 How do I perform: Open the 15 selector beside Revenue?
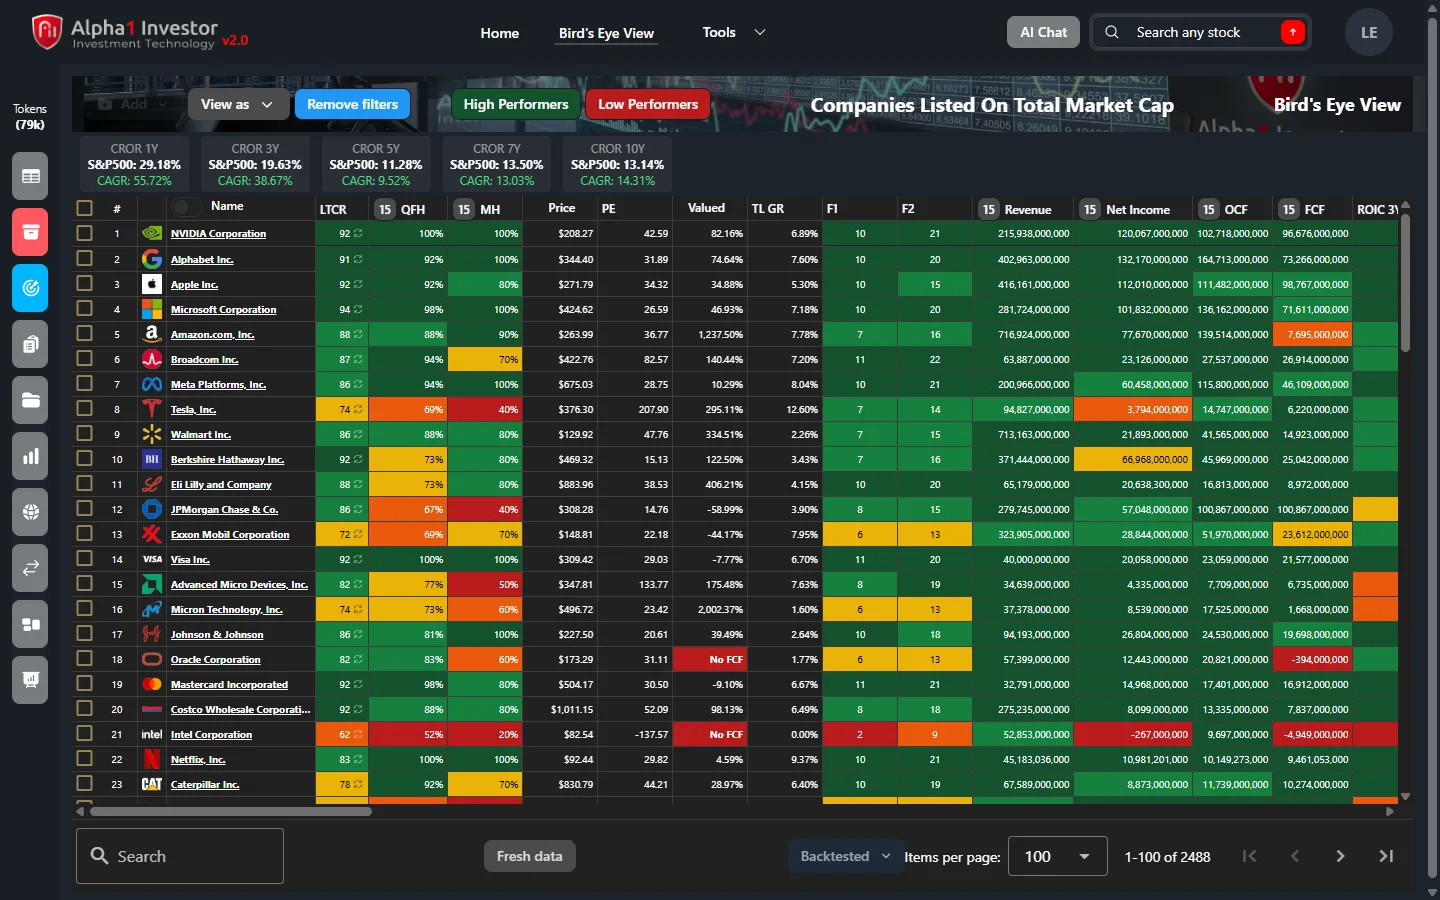tap(989, 209)
